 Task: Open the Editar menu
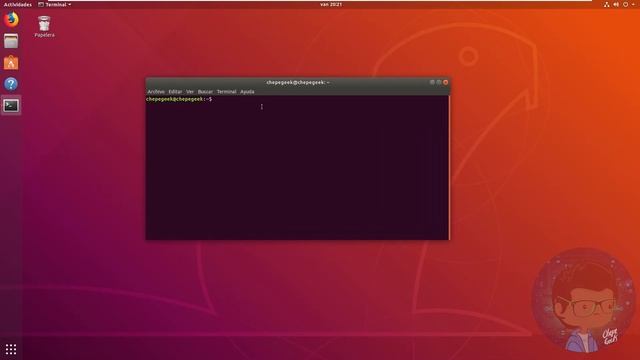[x=175, y=92]
